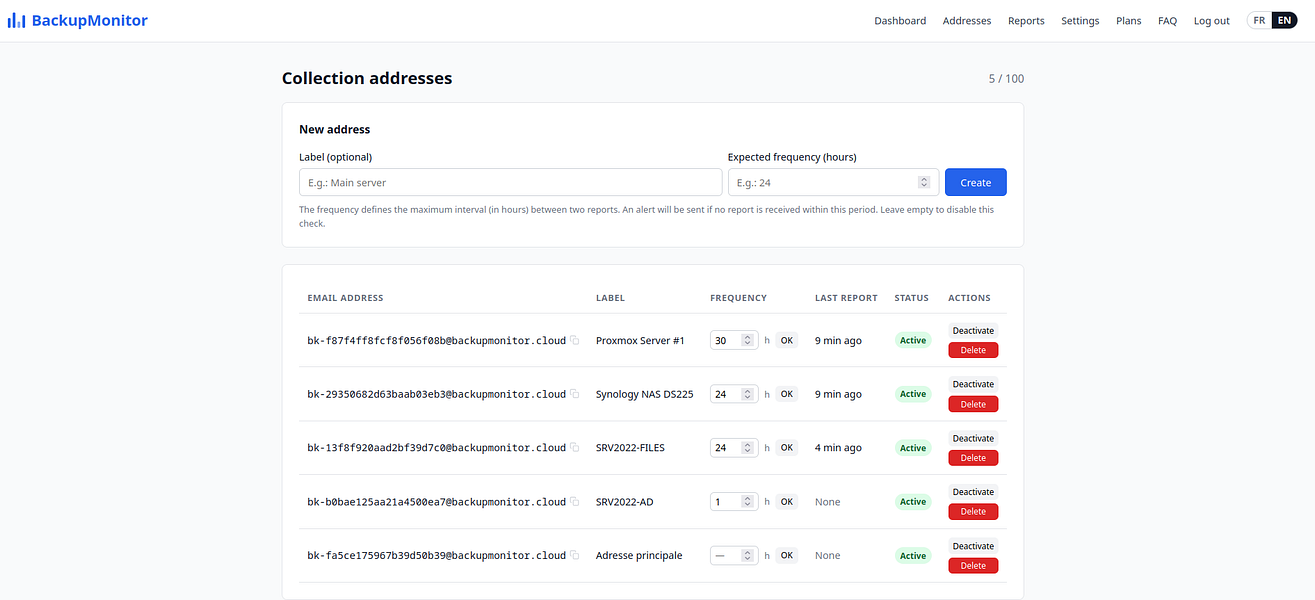This screenshot has width=1315, height=600.
Task: Copy the bk-b0bae125aa21a4500ea7 address icon
Action: [x=575, y=502]
